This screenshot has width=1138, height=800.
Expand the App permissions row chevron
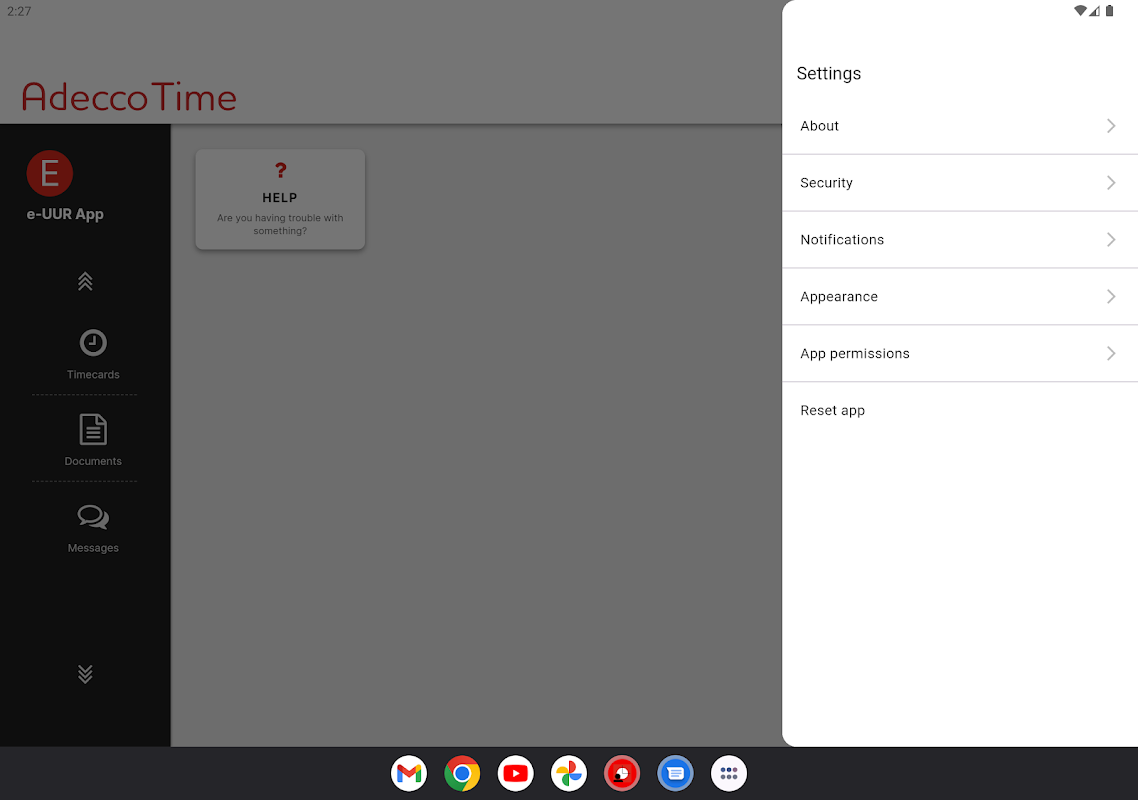pyautogui.click(x=1110, y=354)
